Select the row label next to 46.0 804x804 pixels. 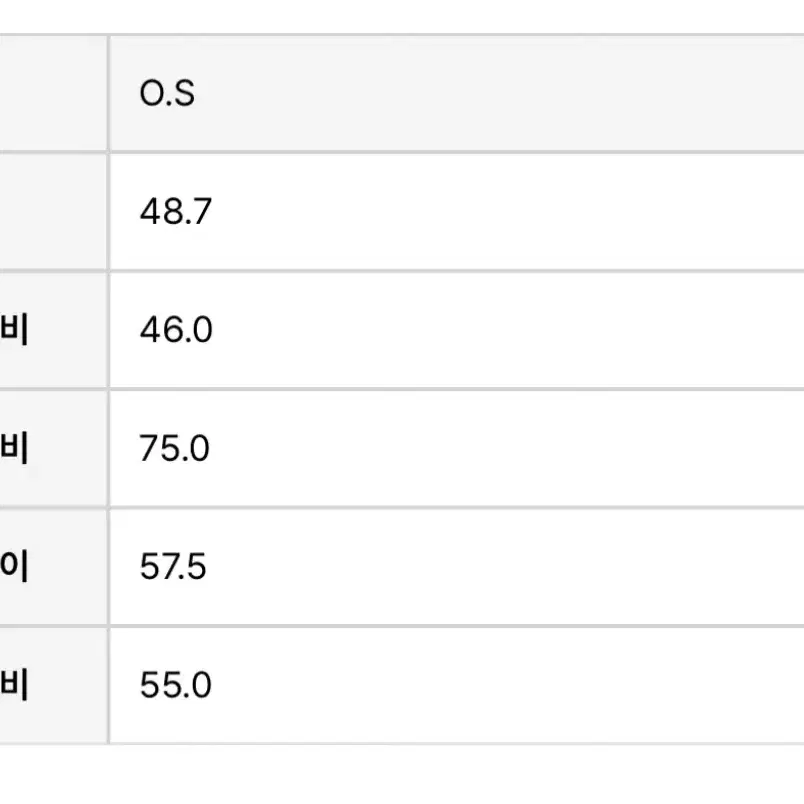pyautogui.click(x=14, y=330)
